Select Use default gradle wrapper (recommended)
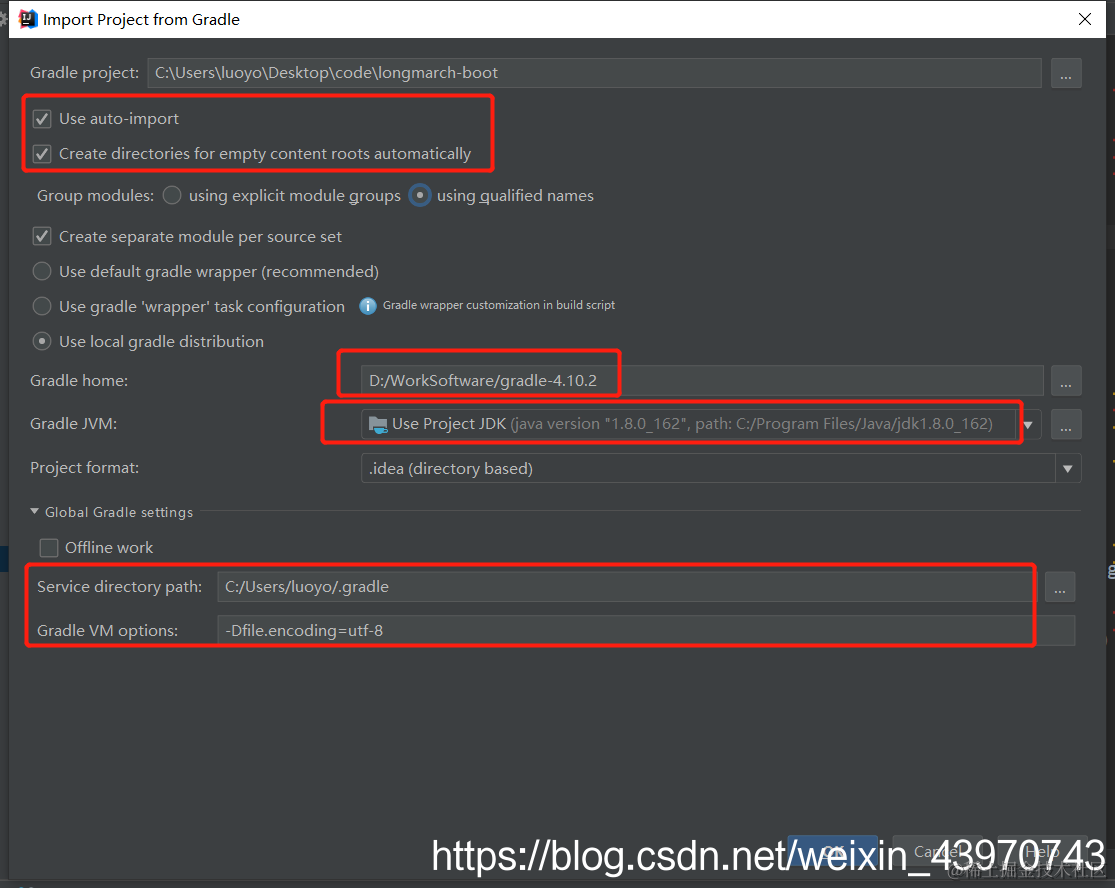This screenshot has height=888, width=1115. [x=42, y=271]
